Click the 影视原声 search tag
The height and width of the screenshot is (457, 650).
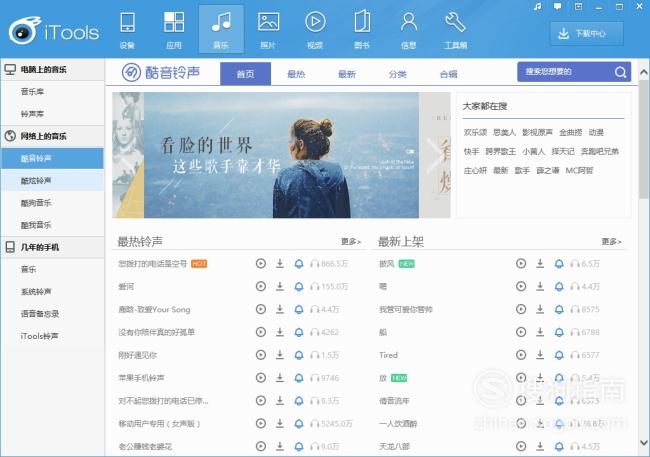coord(537,133)
